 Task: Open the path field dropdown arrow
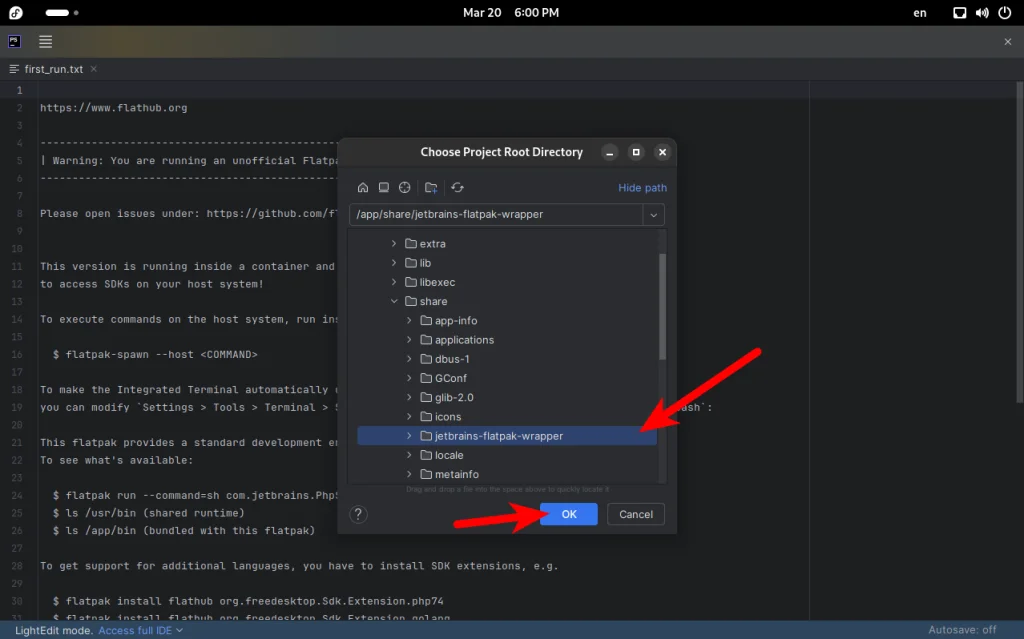654,214
